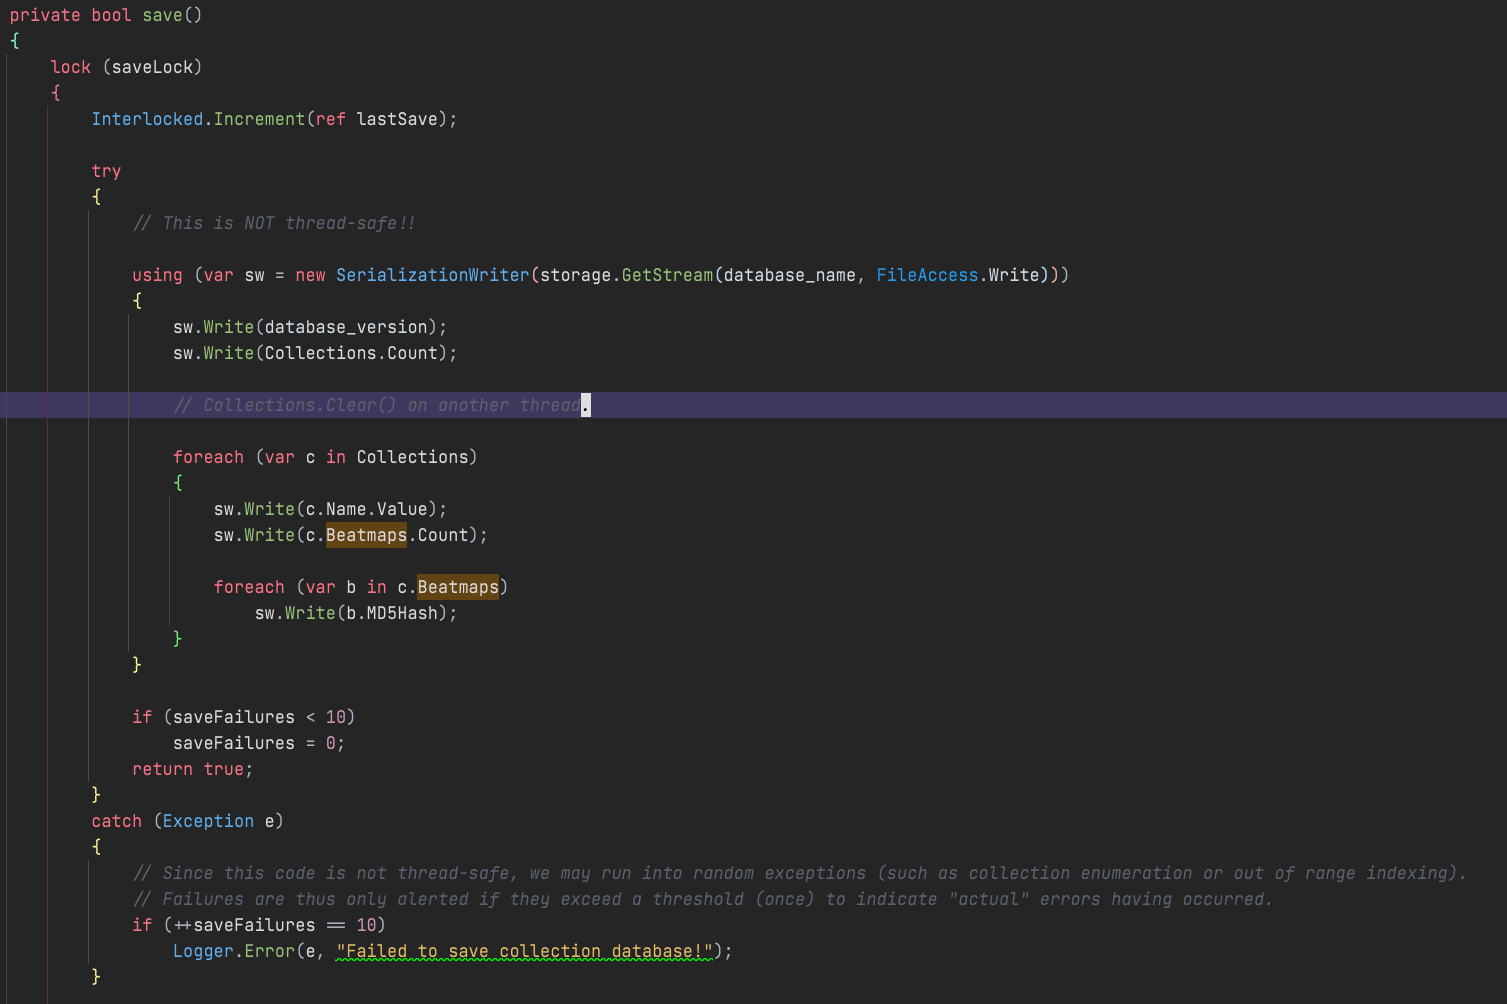
Task: Click comment starting 'Failures are thus only alerted'
Action: coord(703,899)
